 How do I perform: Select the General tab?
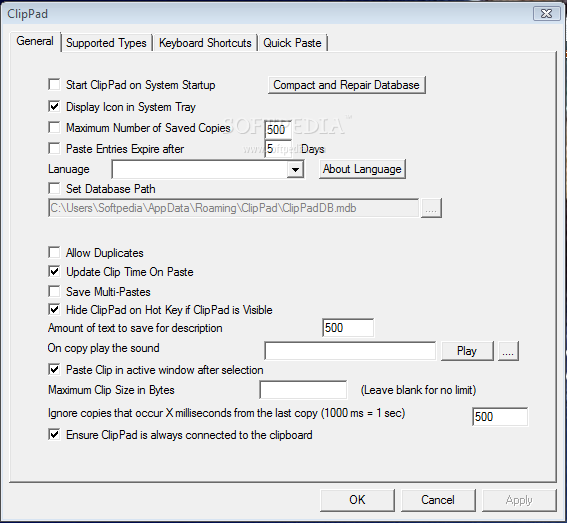35,41
